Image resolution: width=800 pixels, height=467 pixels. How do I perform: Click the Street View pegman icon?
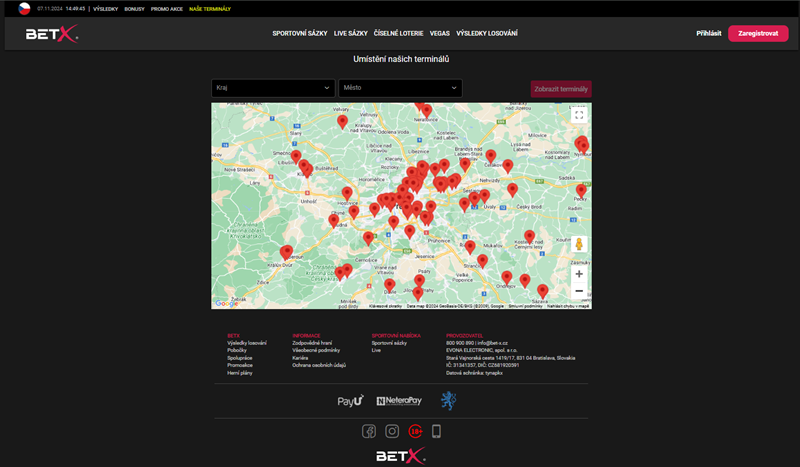(x=578, y=244)
